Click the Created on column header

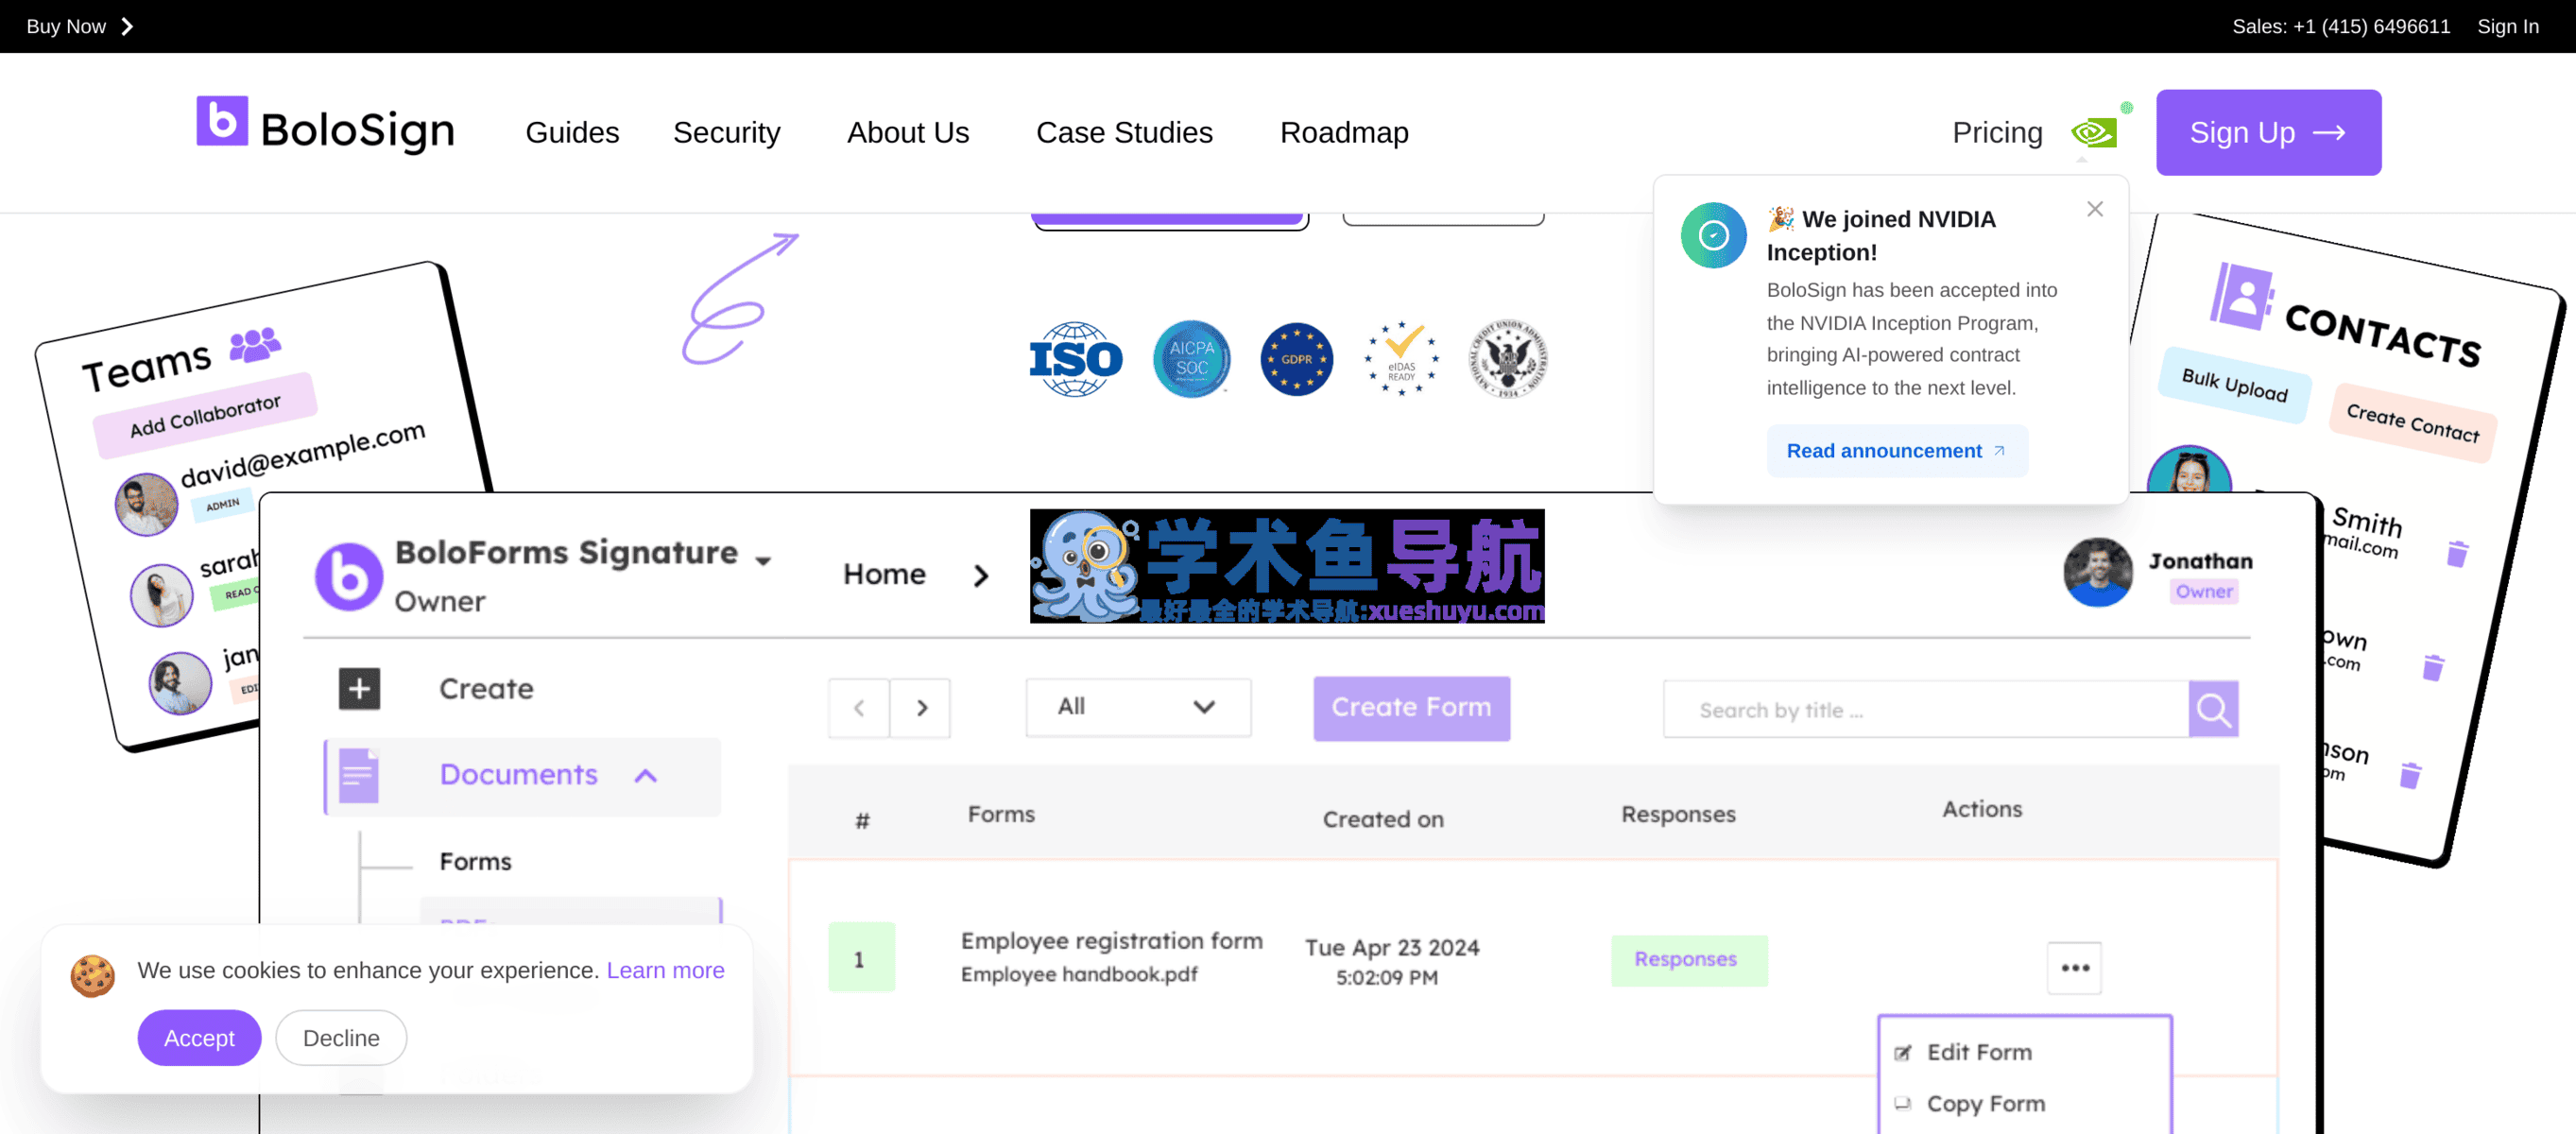tap(1383, 819)
